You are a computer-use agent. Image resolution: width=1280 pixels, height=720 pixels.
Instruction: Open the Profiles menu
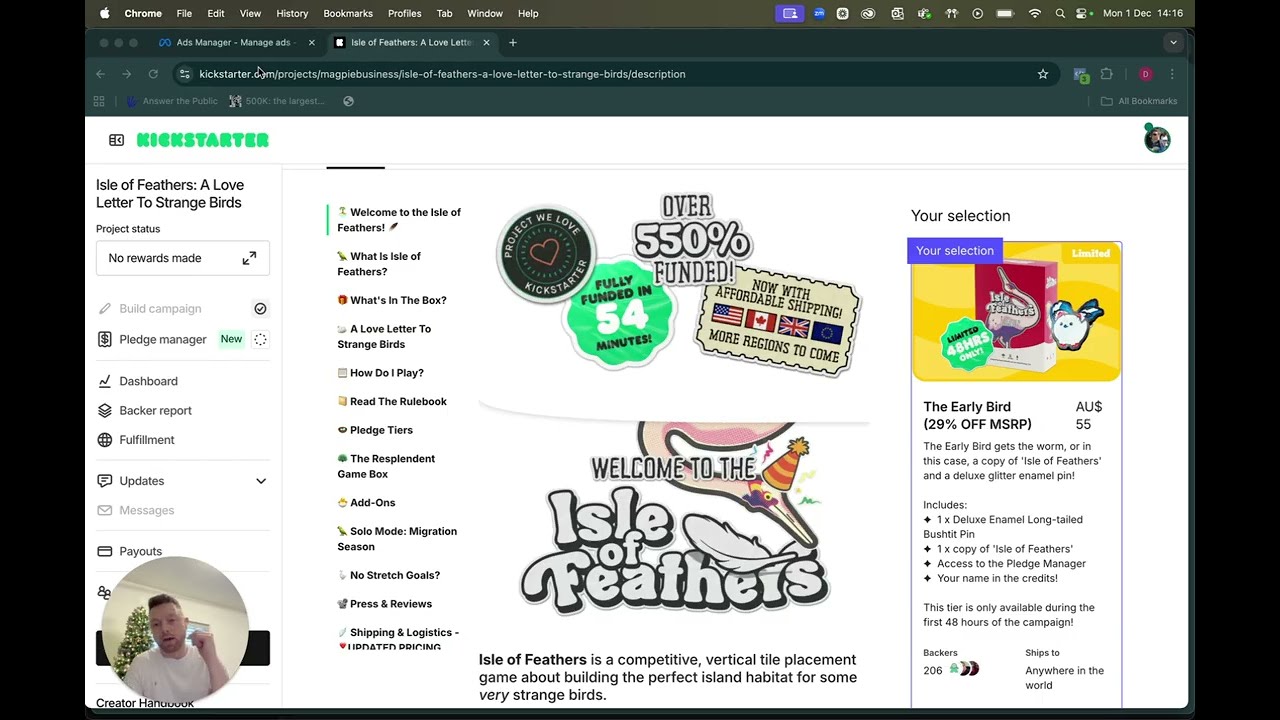405,13
